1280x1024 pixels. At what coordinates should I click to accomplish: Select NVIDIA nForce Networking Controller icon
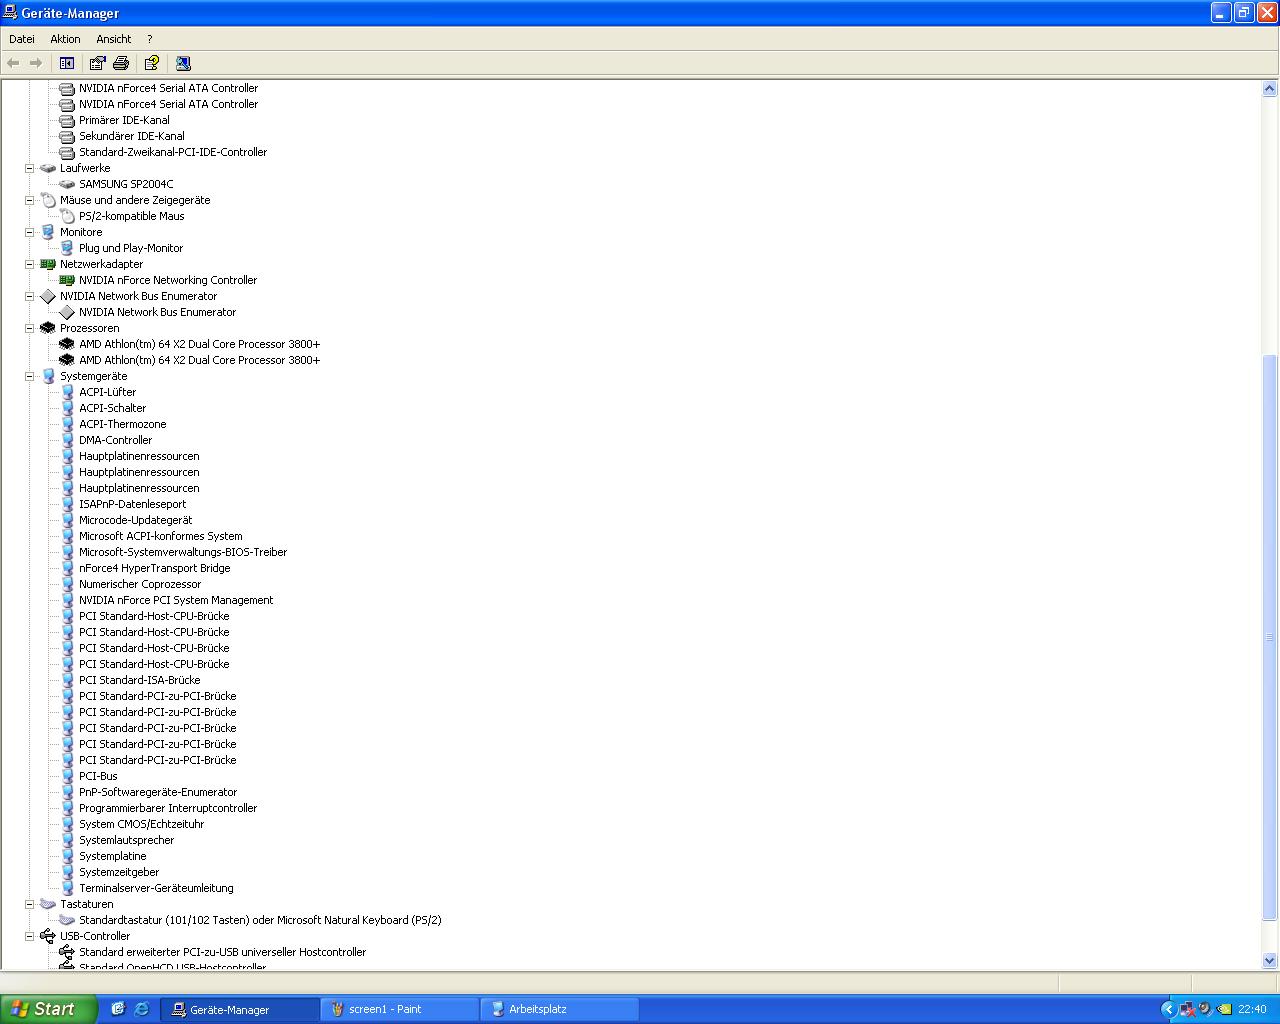pos(67,280)
